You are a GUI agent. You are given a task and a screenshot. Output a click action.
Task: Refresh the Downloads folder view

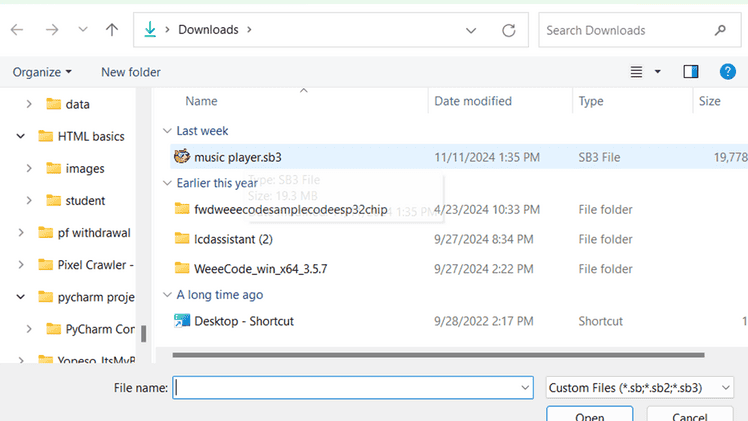(509, 30)
